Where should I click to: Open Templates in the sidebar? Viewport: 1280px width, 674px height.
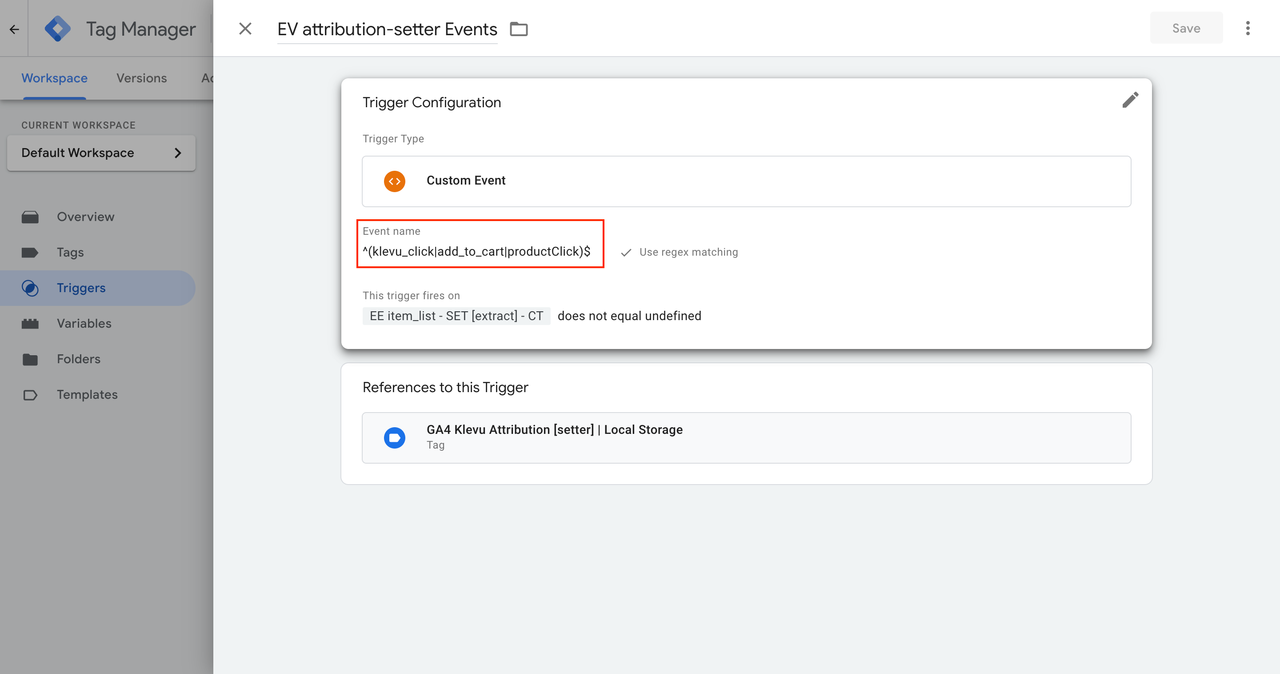point(87,395)
